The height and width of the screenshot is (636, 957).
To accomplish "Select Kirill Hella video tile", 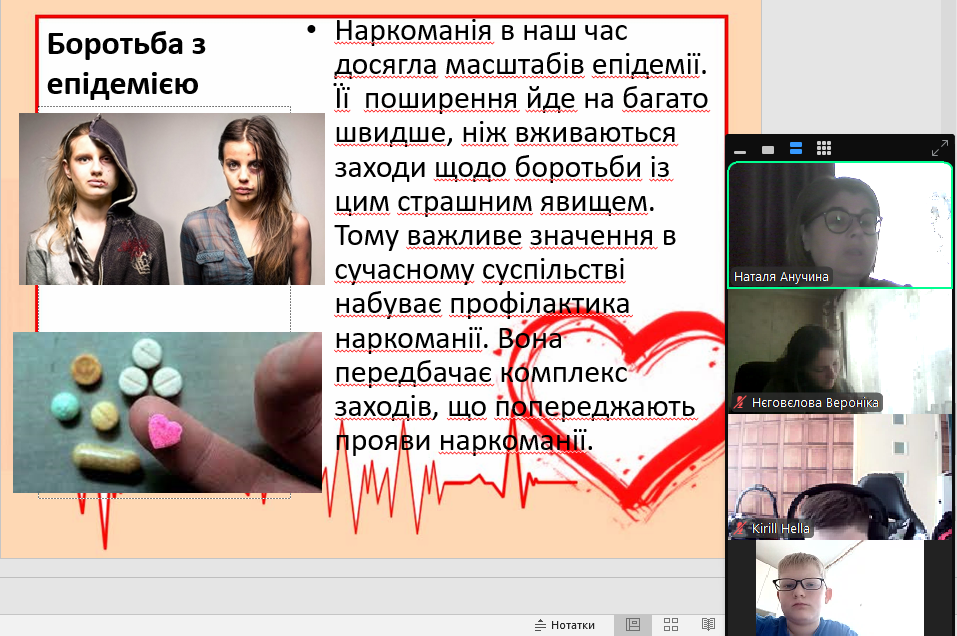I will click(840, 477).
